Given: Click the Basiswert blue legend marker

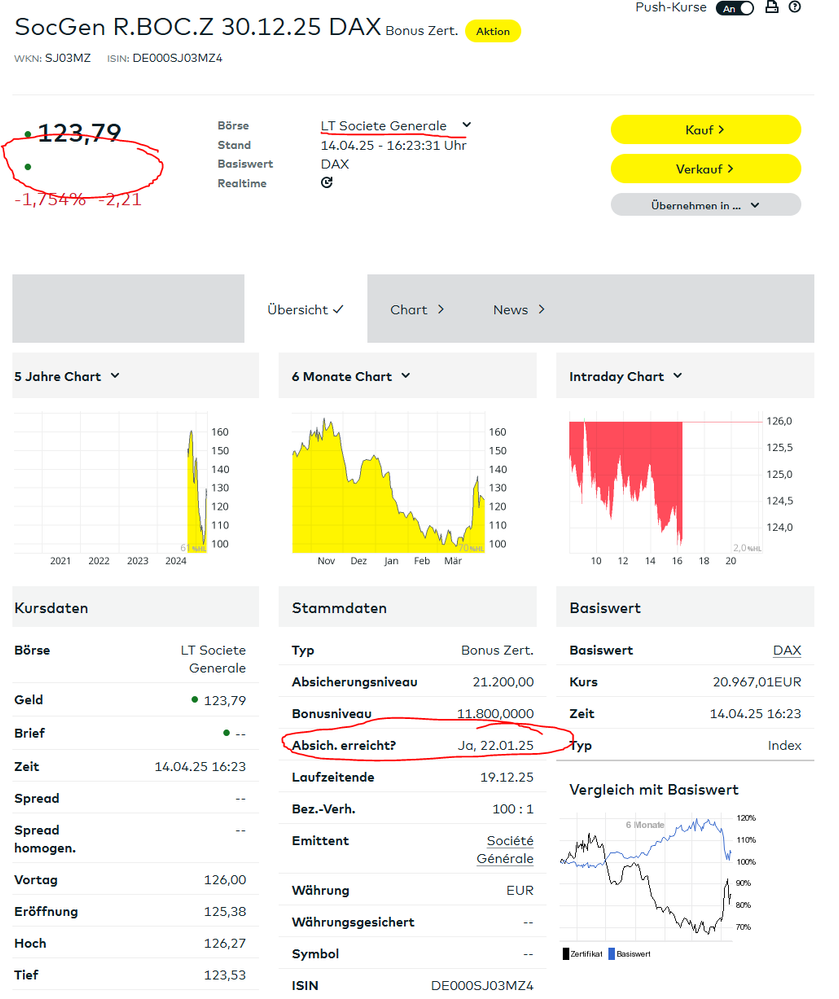Looking at the screenshot, I should 612,954.
